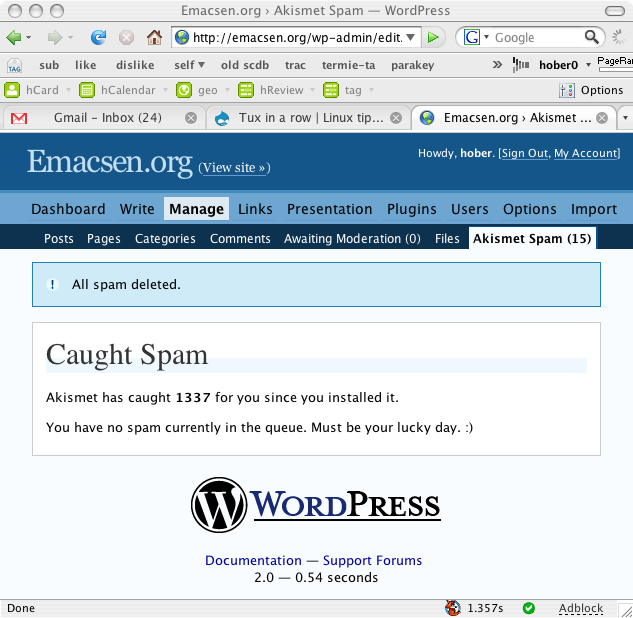The image size is (633, 618).
Task: Click the sub bookmark
Action: pos(49,65)
